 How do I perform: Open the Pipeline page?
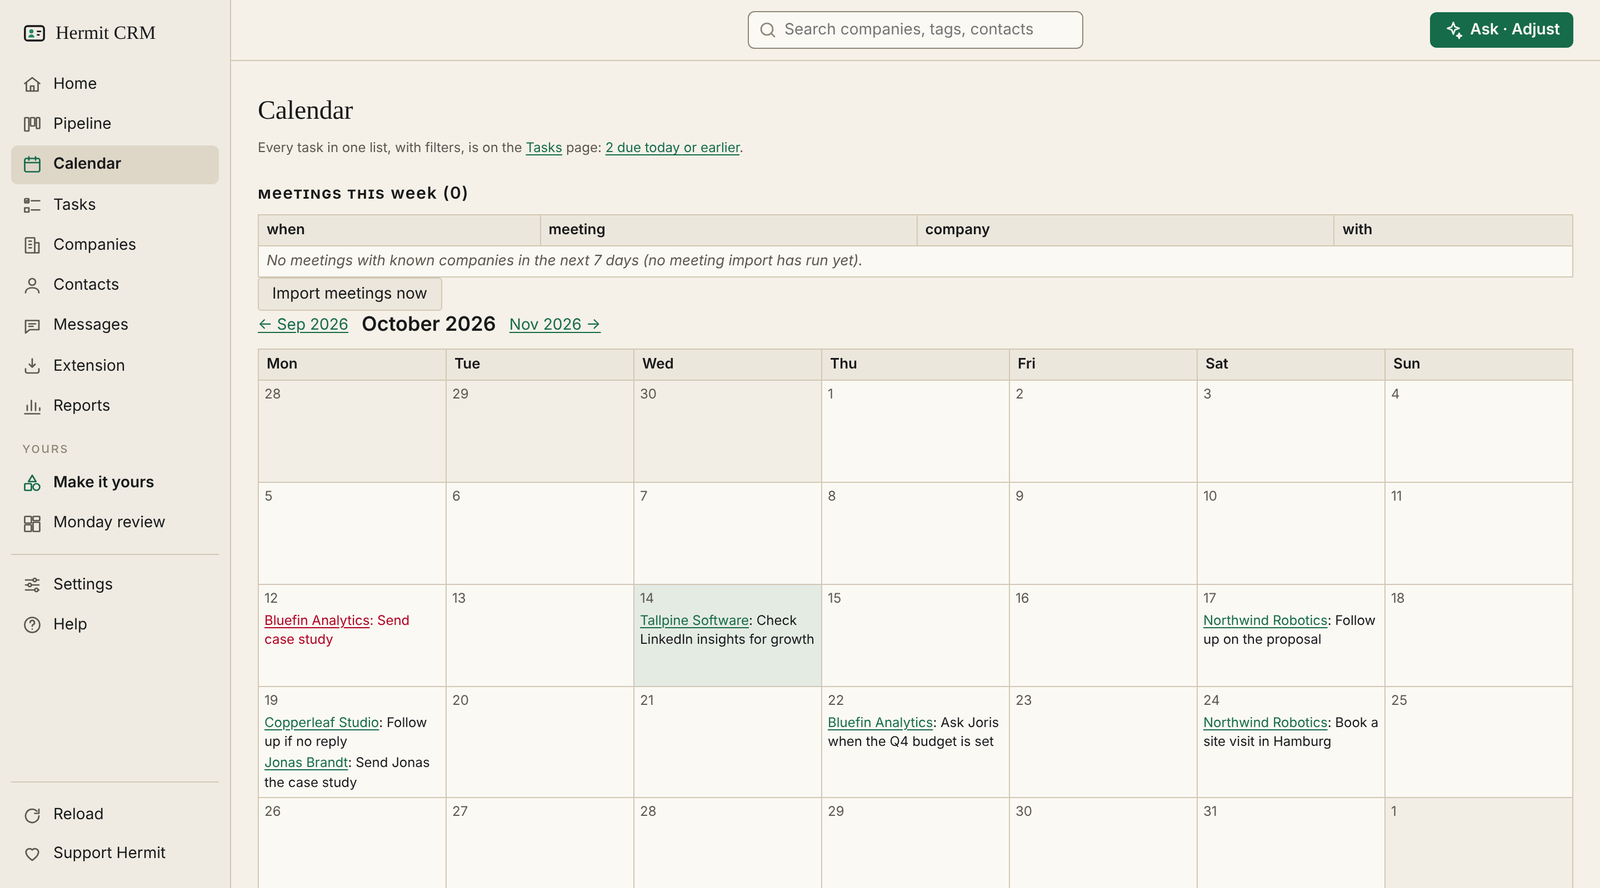click(115, 124)
